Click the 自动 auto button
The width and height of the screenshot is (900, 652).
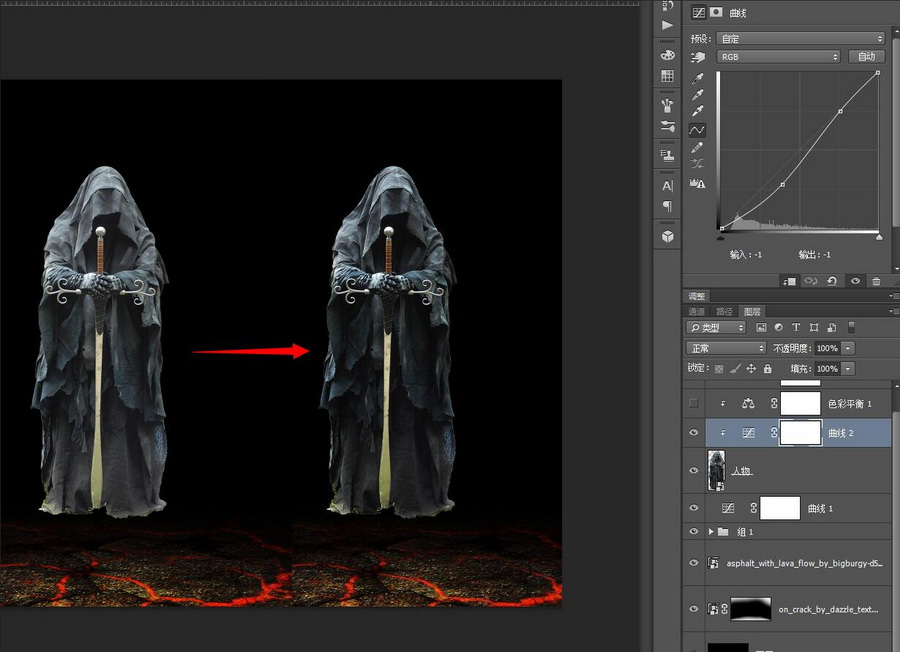(866, 57)
